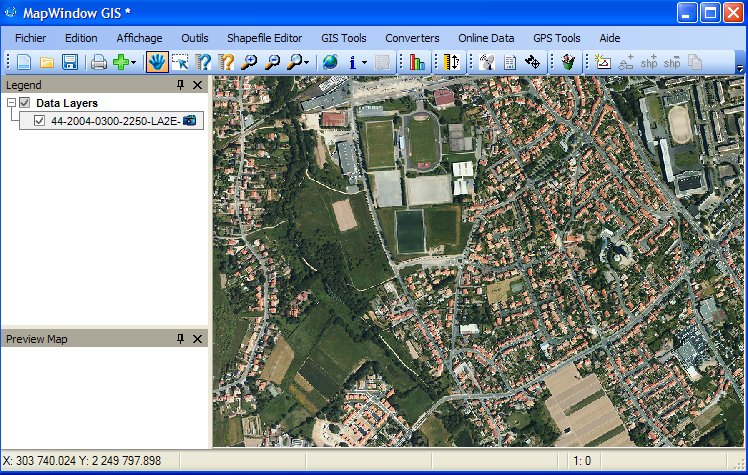
Task: Expand the previous zoom dropdown arrow
Action: tap(306, 63)
